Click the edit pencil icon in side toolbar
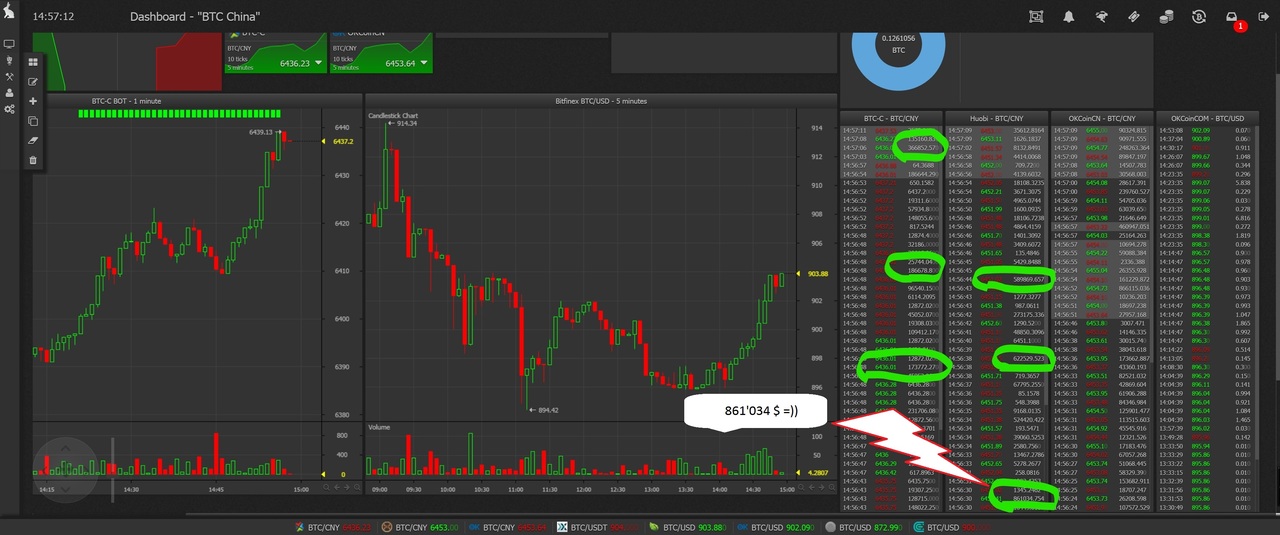This screenshot has height=535, width=1280. pyautogui.click(x=33, y=82)
